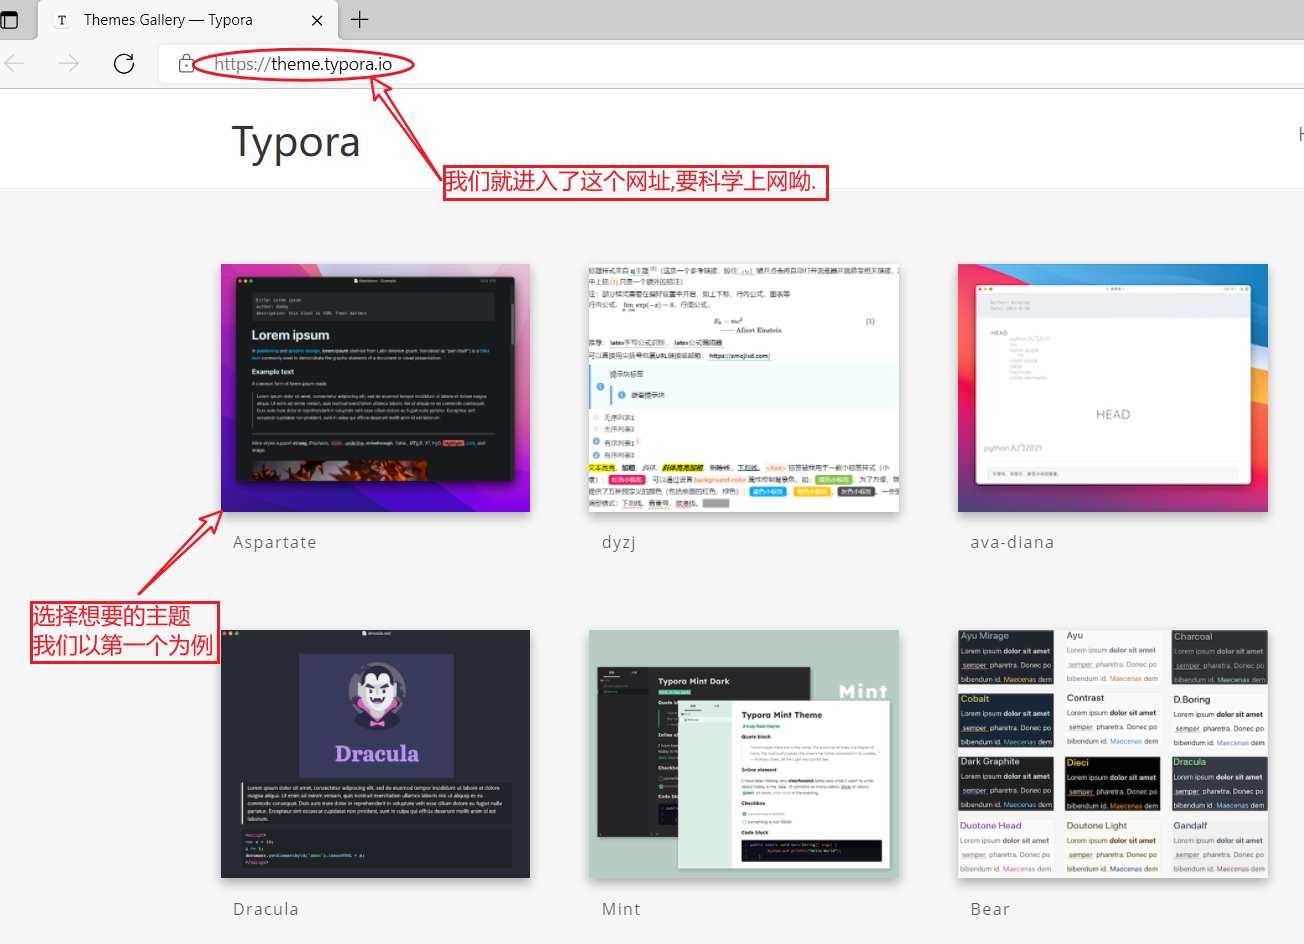Click the forward navigation arrow
Screen dimensions: 1304x944
68,63
